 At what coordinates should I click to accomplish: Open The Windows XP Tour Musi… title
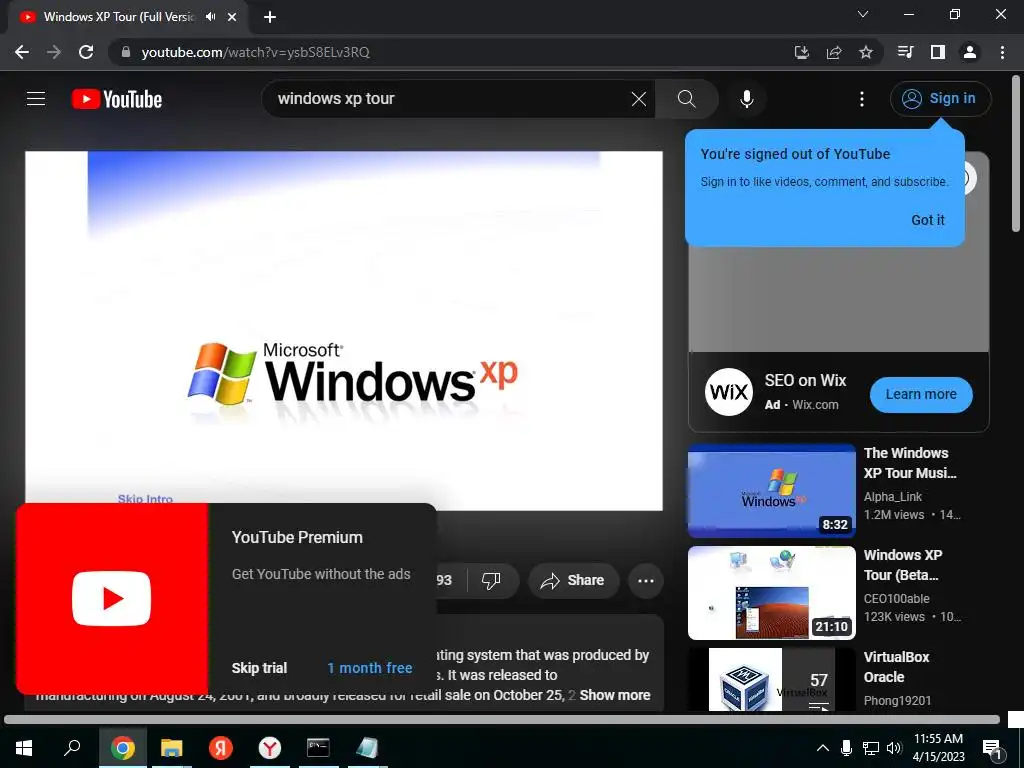910,463
